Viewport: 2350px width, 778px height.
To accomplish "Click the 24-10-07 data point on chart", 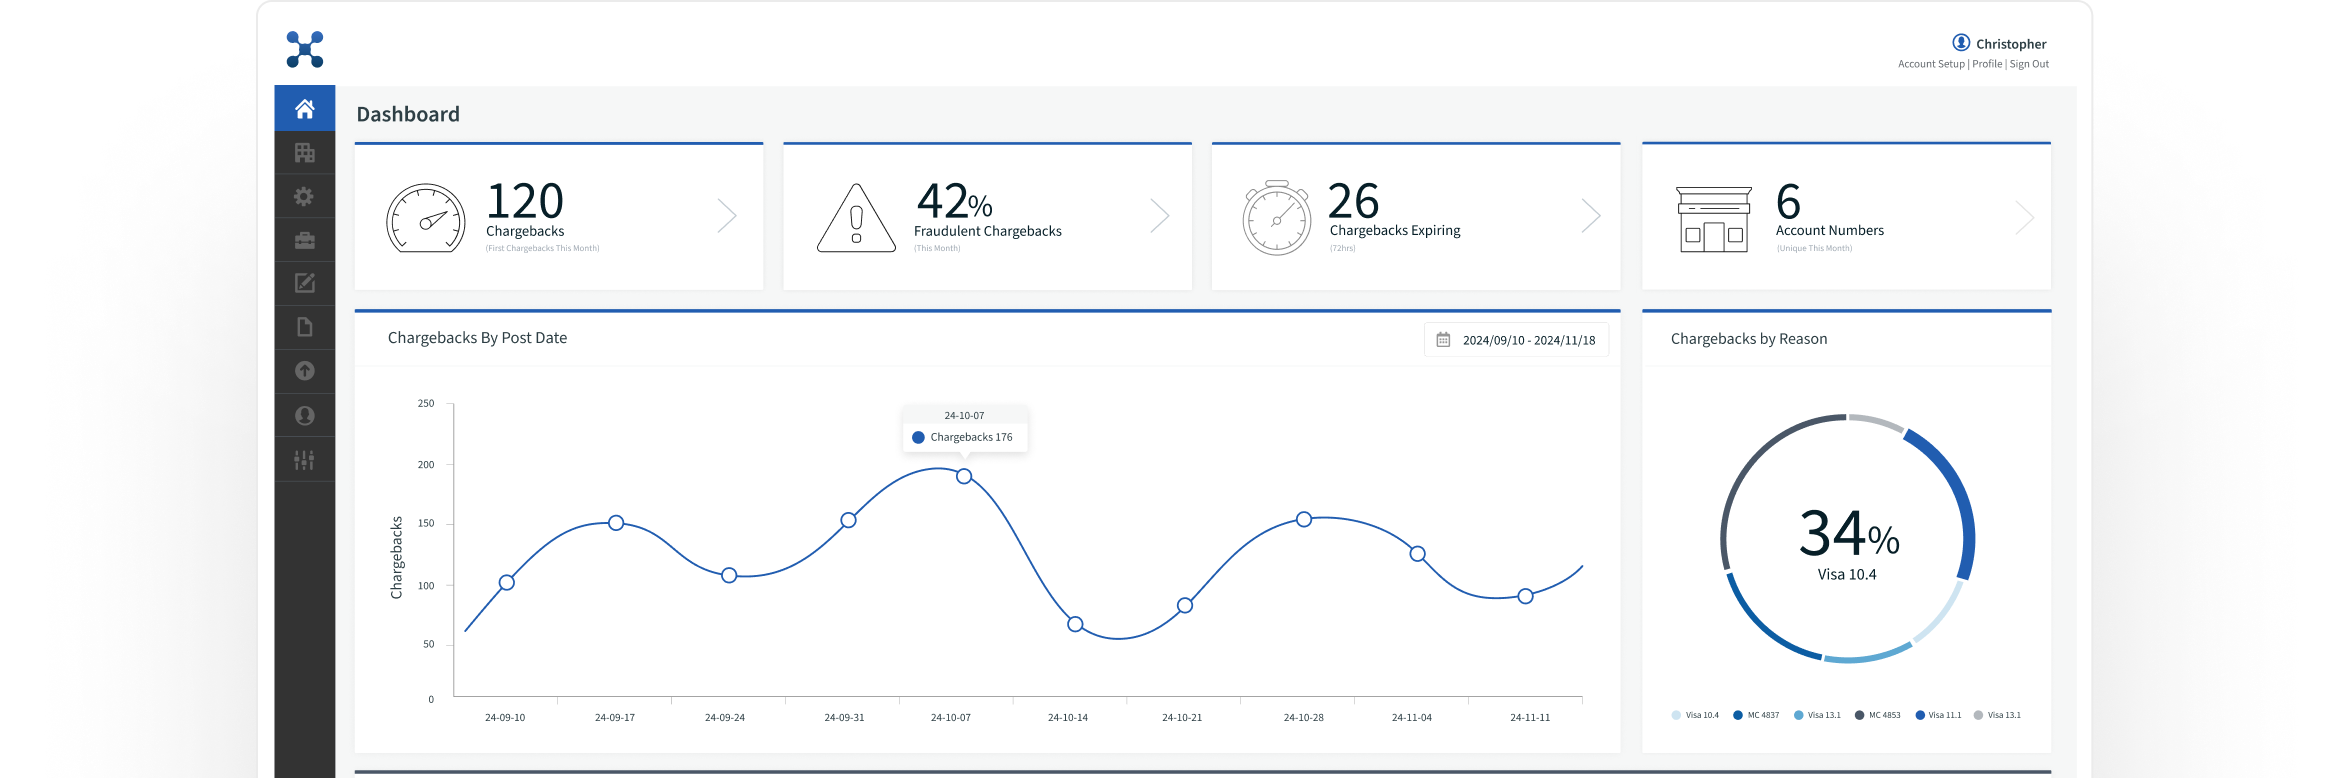I will coord(964,476).
